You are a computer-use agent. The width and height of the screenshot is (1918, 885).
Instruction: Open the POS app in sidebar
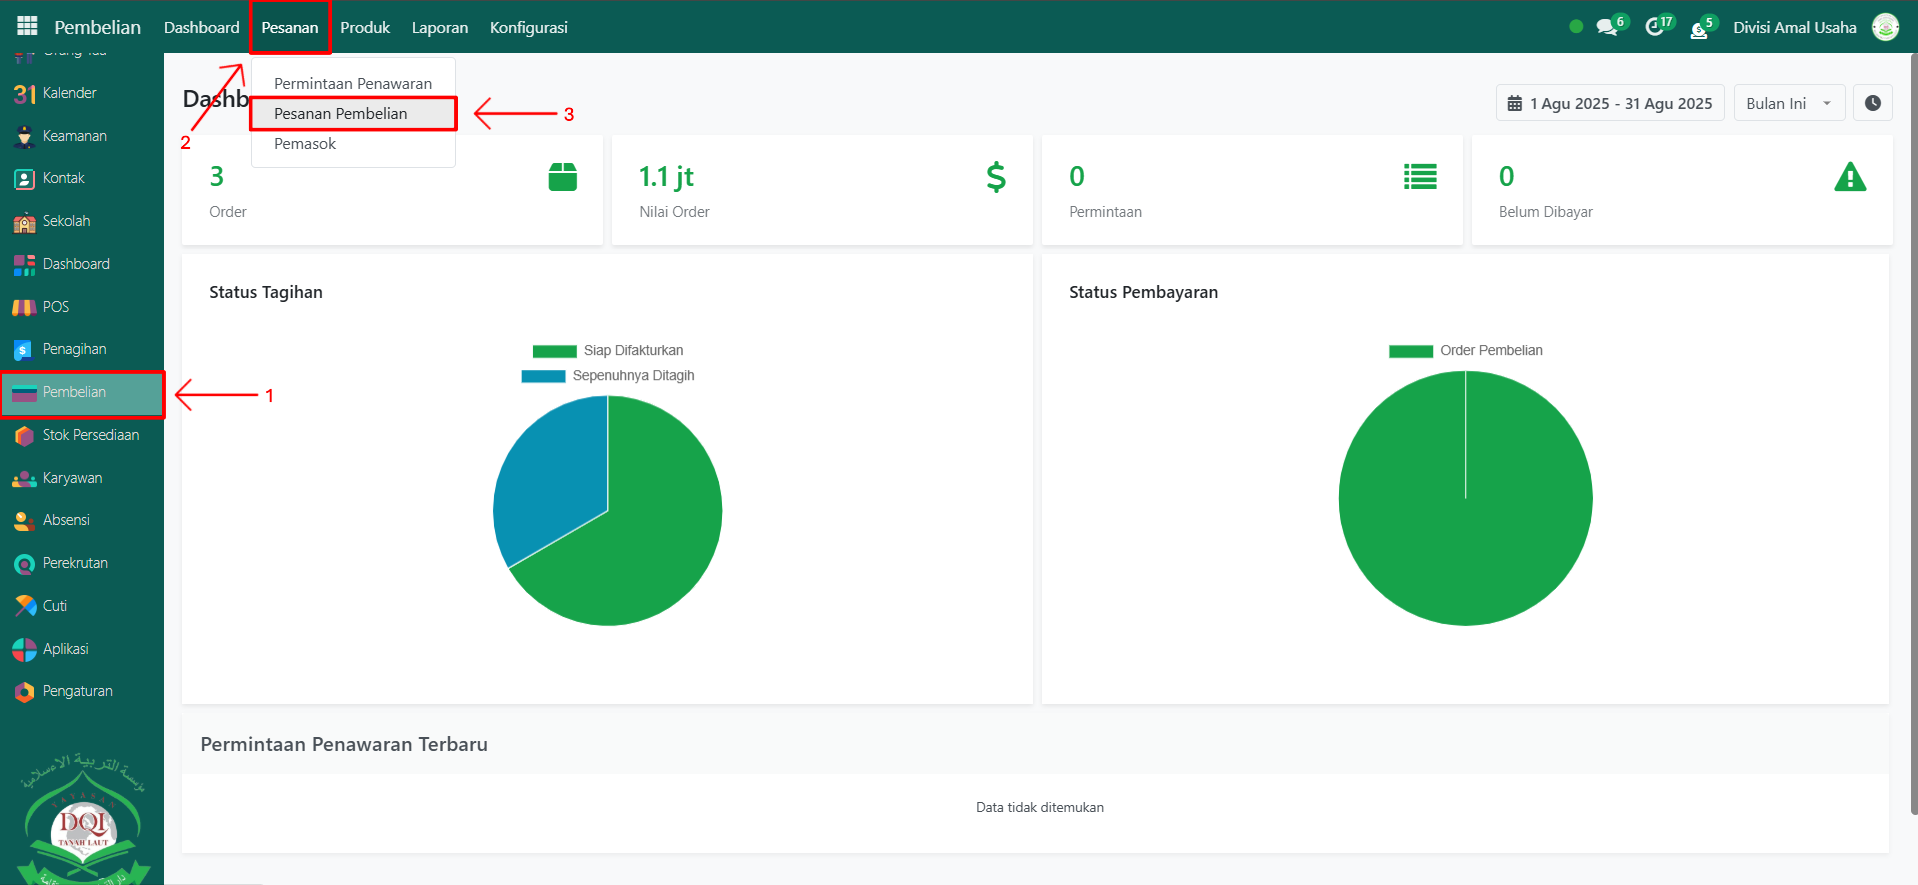[x=55, y=307]
